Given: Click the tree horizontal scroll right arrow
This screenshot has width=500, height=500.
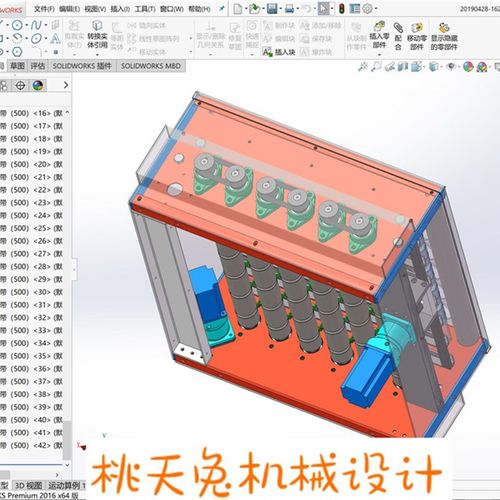Looking at the screenshot, I should (57, 474).
